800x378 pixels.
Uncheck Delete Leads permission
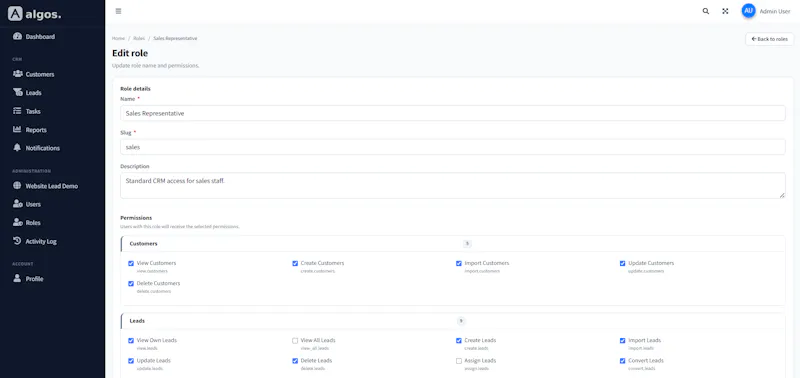click(295, 361)
